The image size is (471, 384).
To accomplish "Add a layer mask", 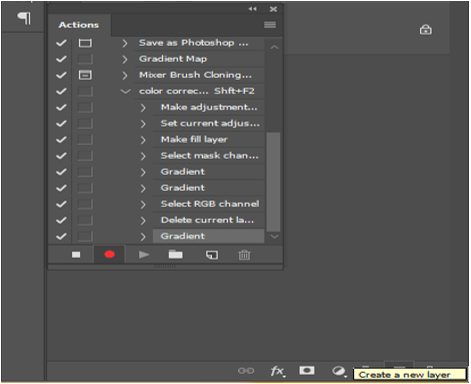I will tap(307, 370).
